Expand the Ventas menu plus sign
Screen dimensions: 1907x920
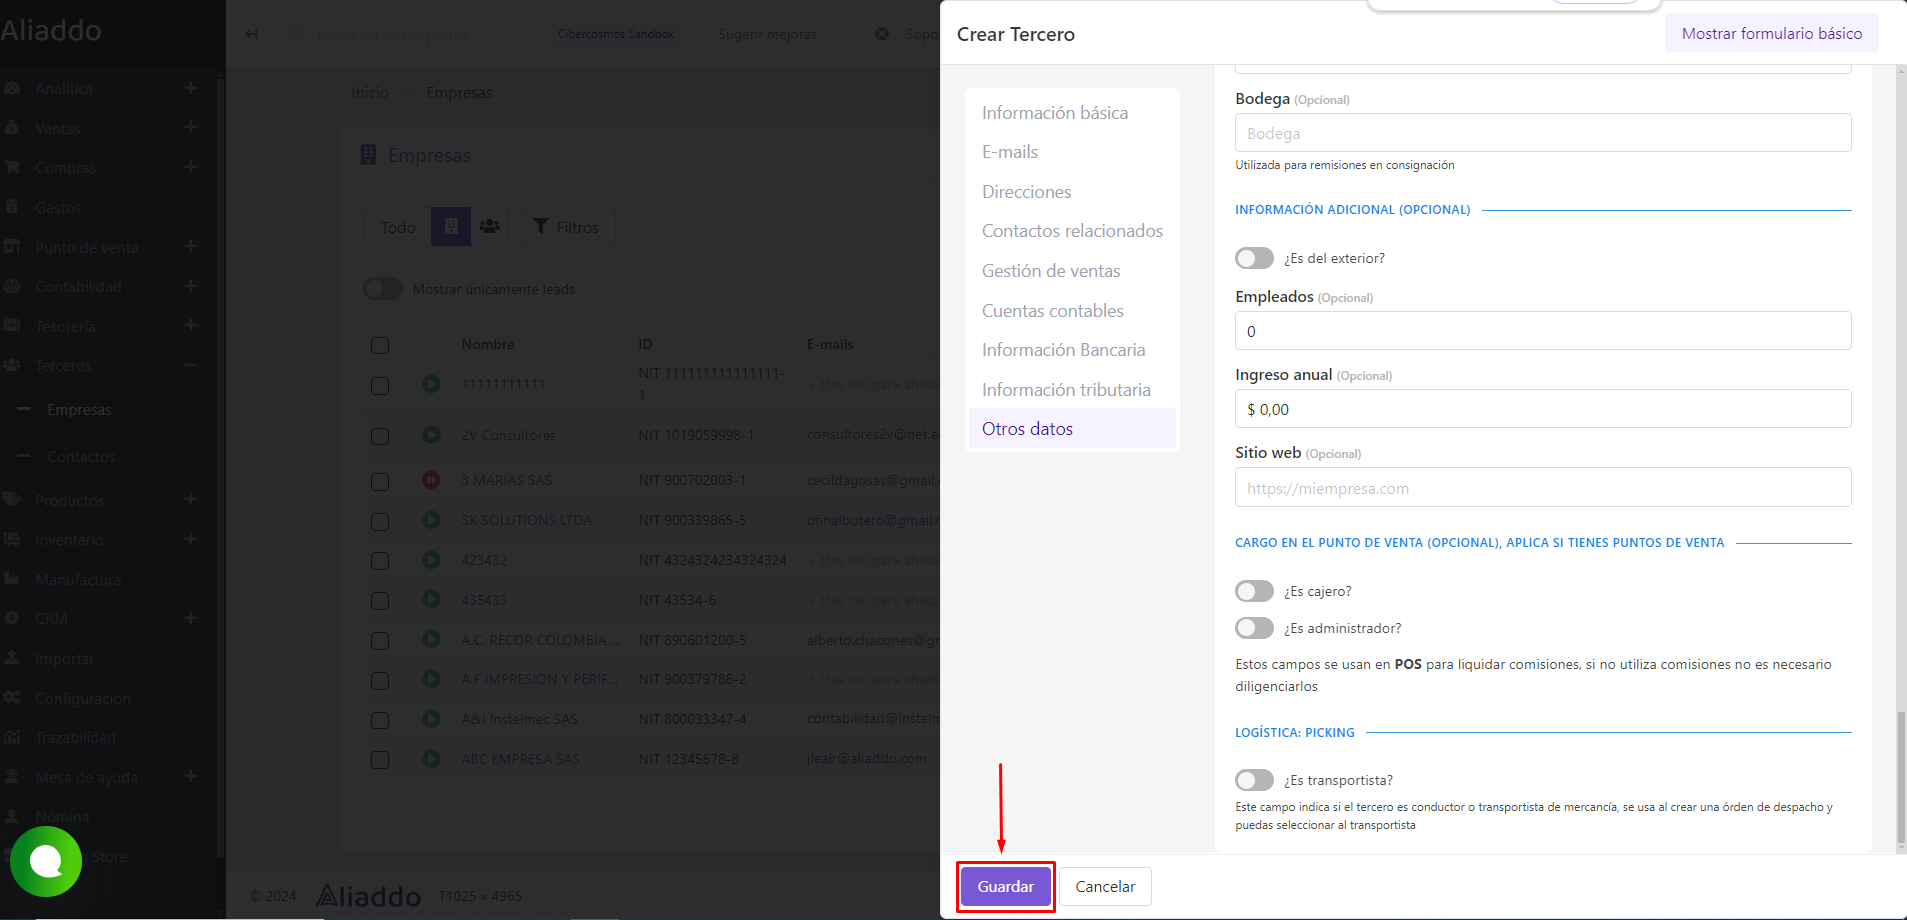(191, 128)
